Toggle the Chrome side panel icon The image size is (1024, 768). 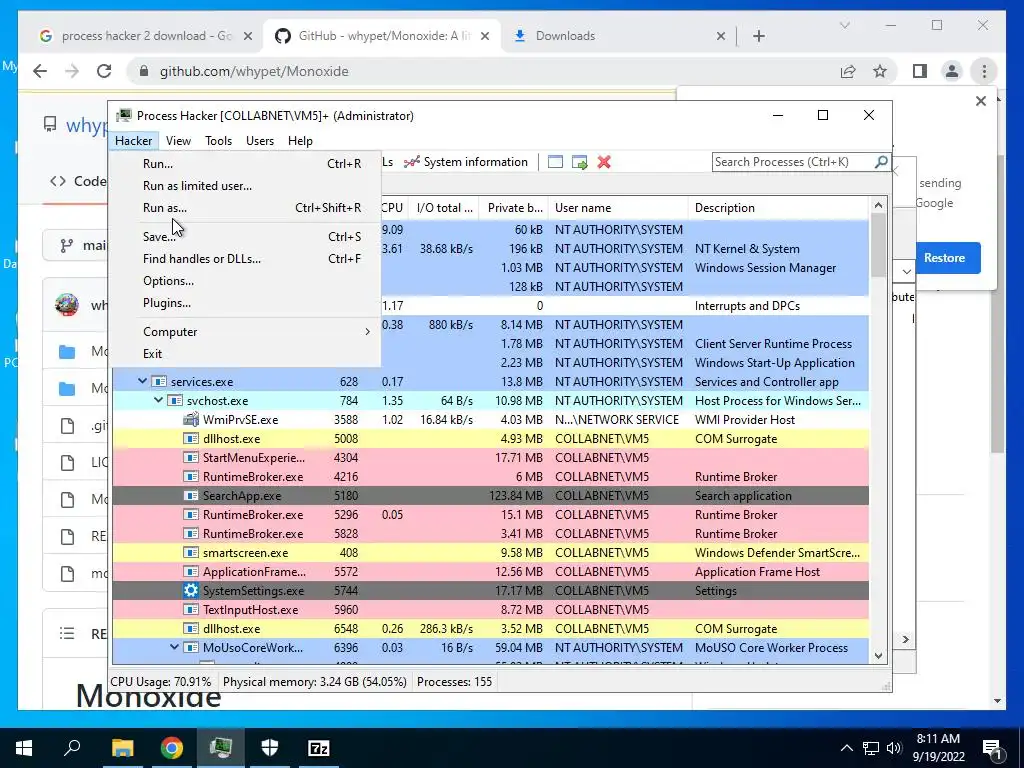click(x=920, y=71)
